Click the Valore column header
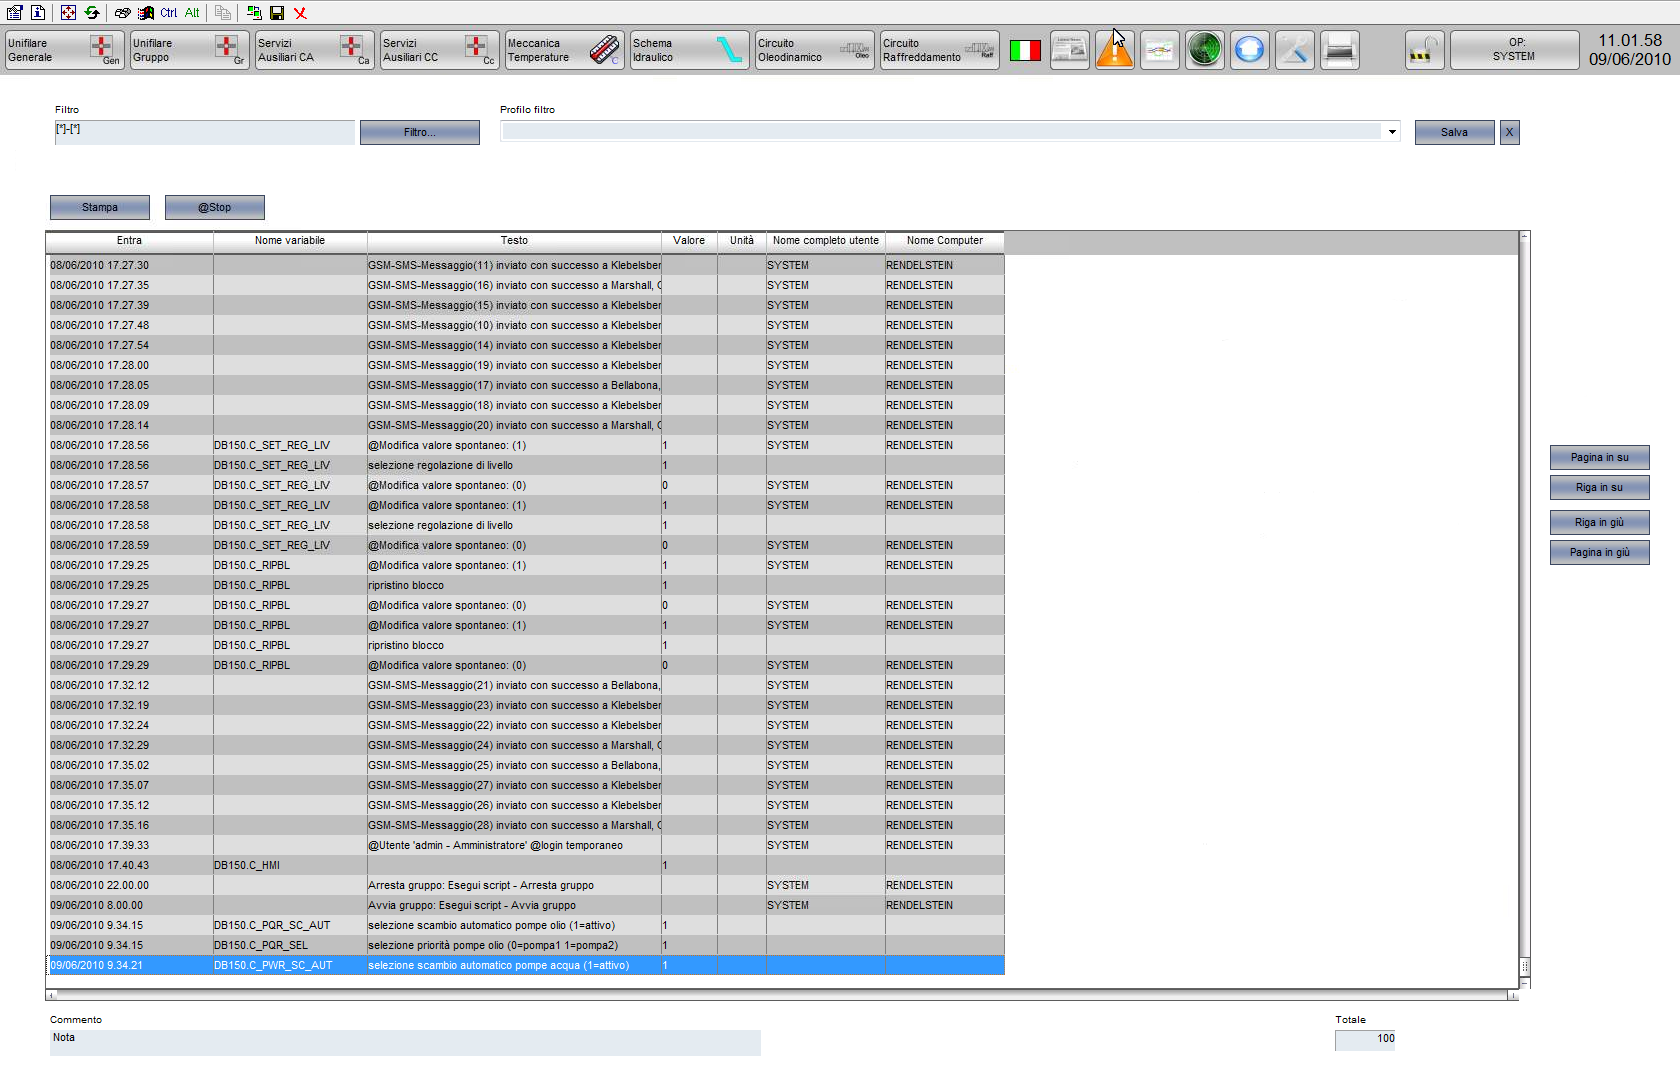The width and height of the screenshot is (1680, 1075). point(689,241)
